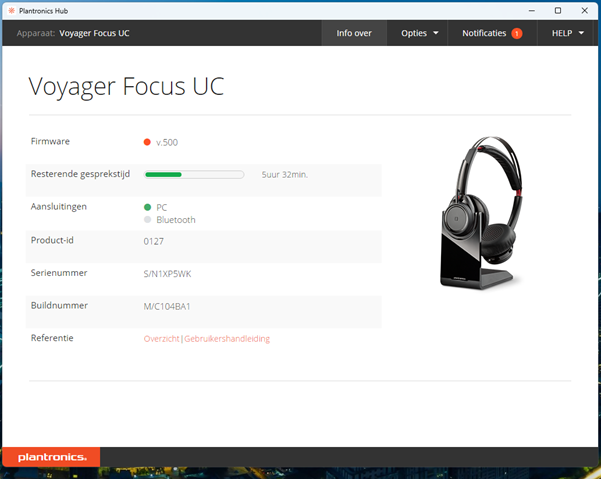601x479 pixels.
Task: Expand the Opties dropdown arrow
Action: click(x=436, y=33)
